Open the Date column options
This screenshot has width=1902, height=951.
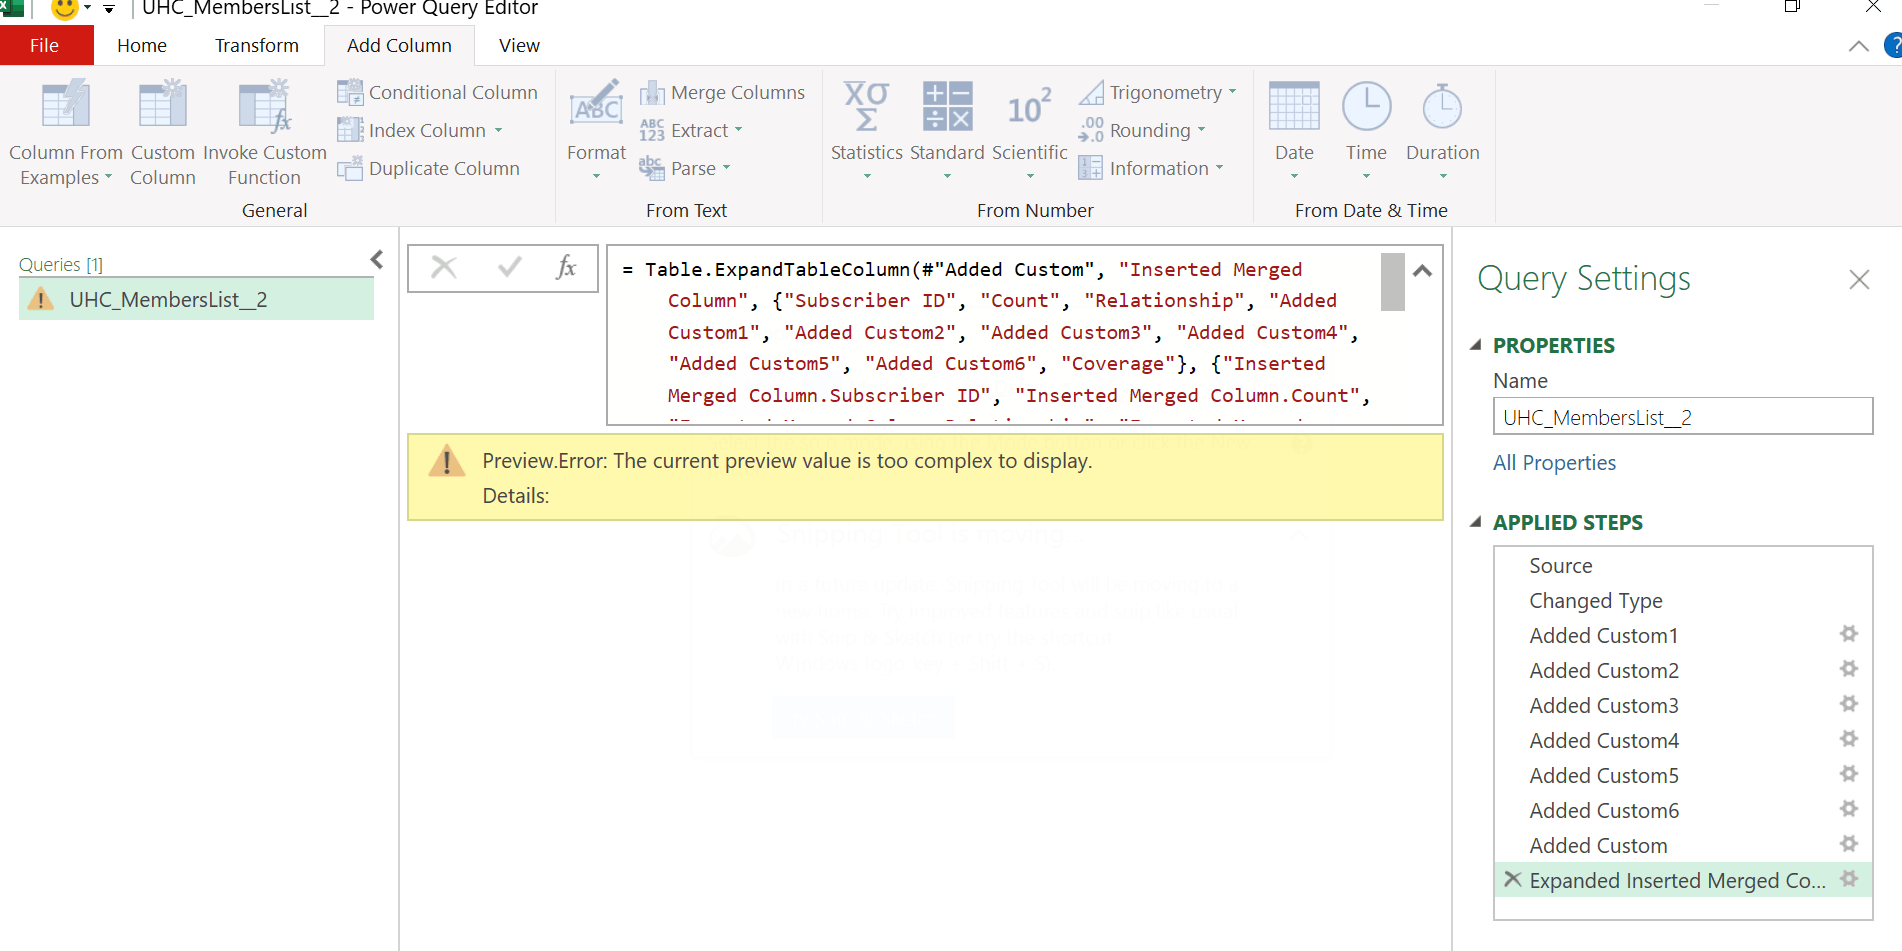click(1294, 130)
